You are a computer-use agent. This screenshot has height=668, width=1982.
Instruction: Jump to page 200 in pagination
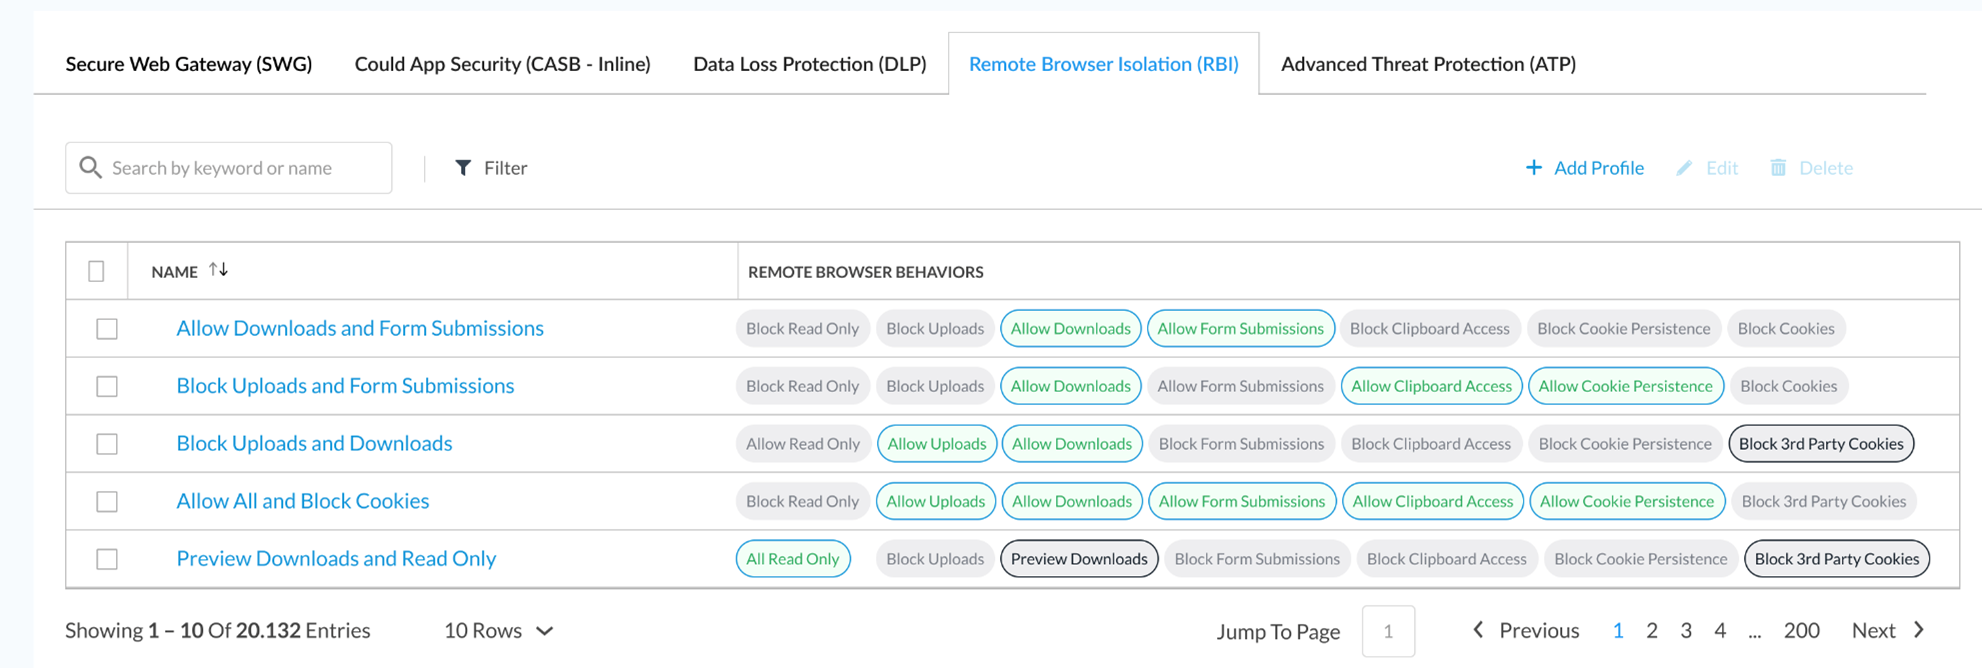point(1801,631)
